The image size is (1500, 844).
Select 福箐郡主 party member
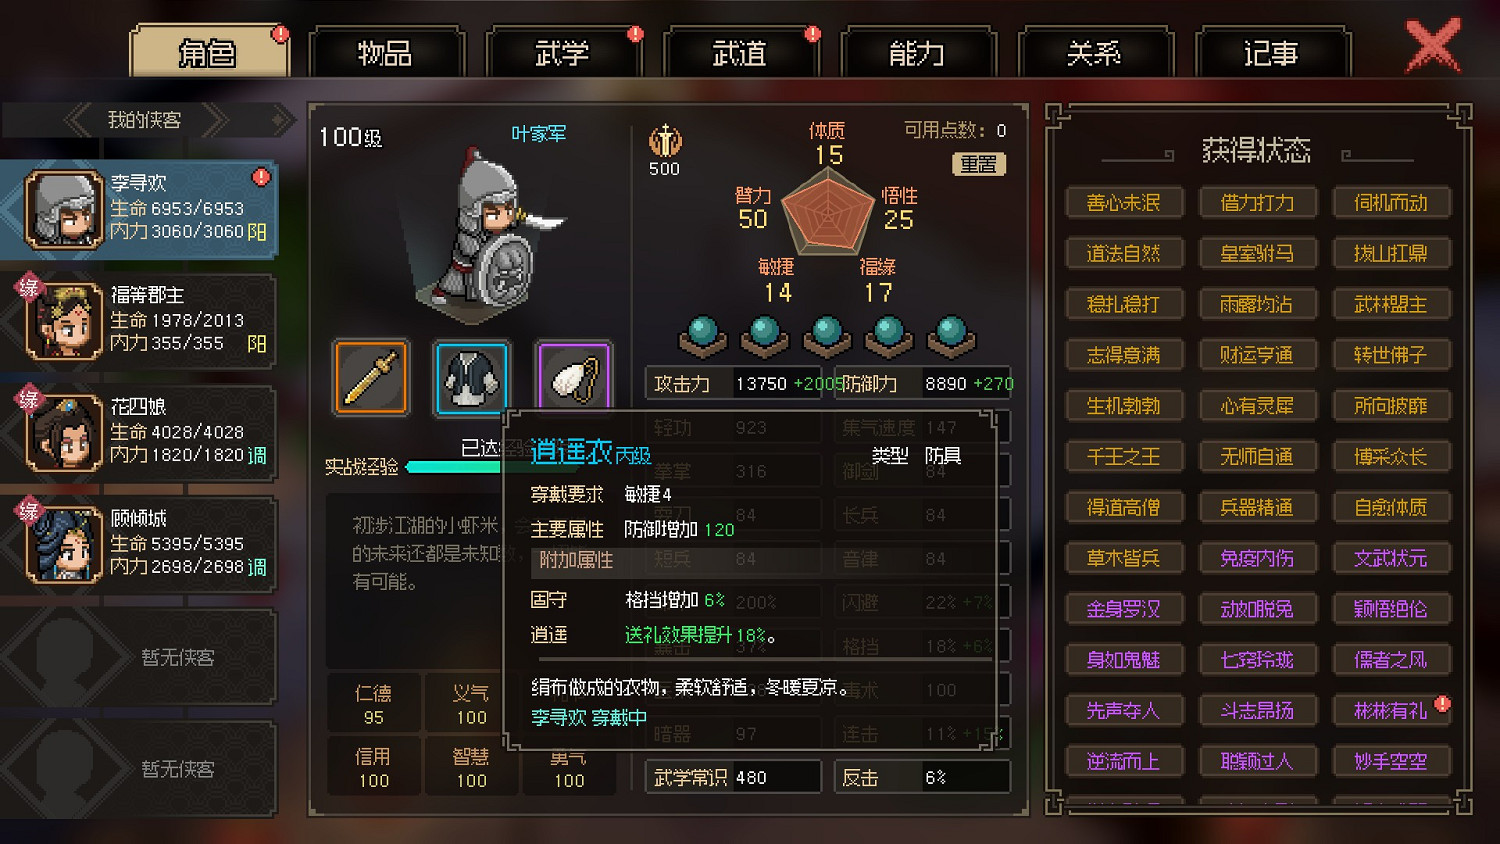point(140,320)
